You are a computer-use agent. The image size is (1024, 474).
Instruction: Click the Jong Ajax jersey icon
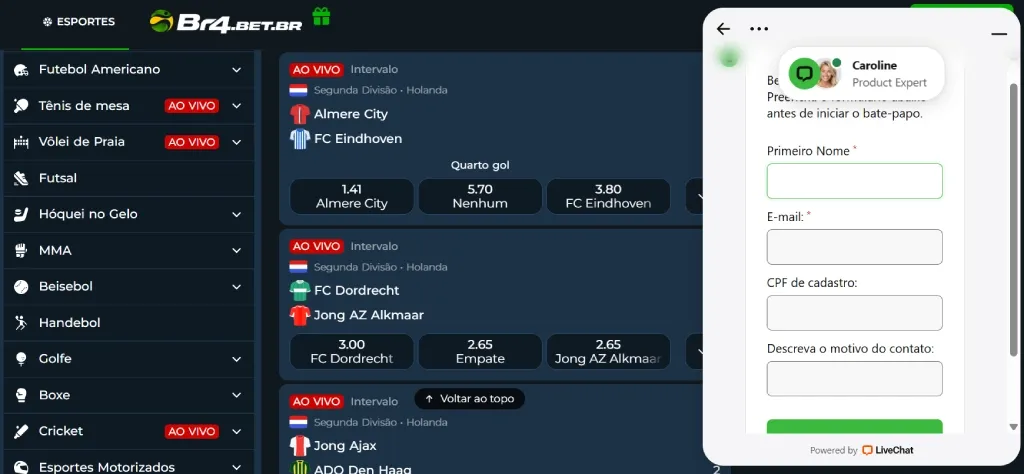[299, 446]
